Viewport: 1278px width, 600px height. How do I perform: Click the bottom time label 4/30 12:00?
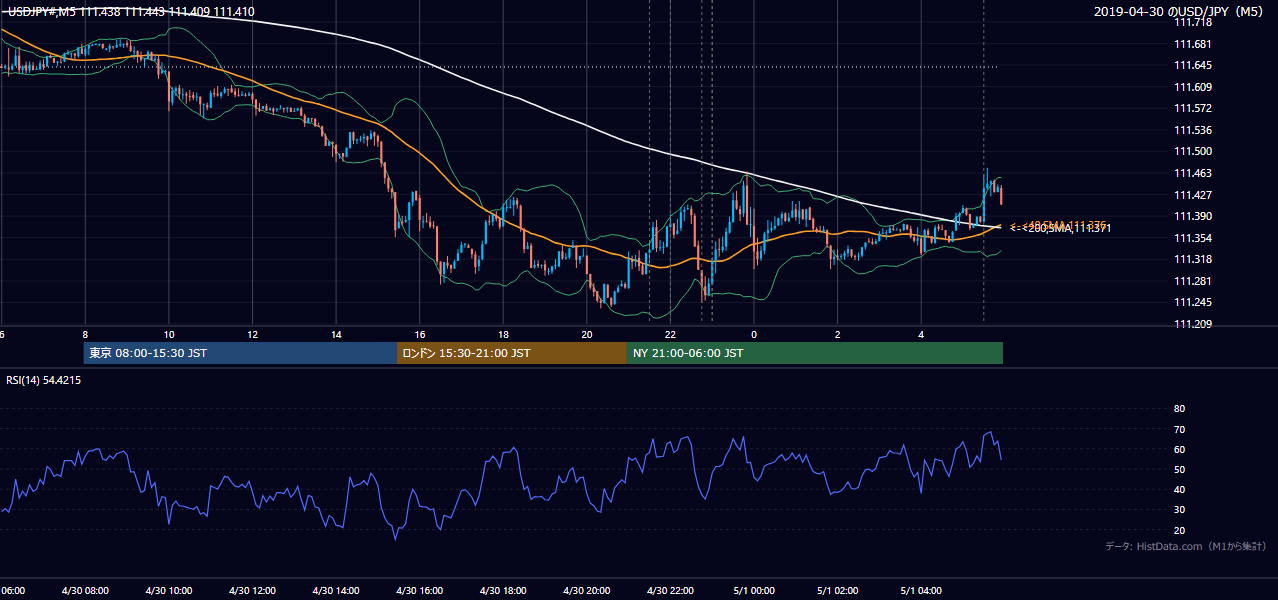252,591
